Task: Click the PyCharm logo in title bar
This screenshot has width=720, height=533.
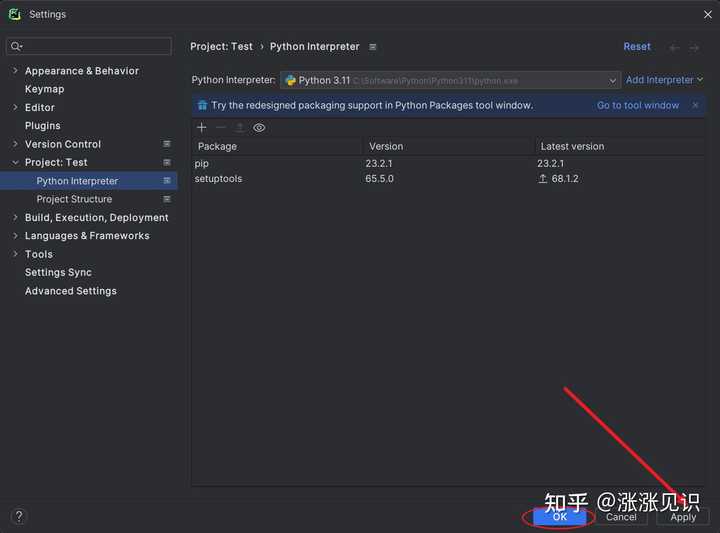Action: coord(15,14)
